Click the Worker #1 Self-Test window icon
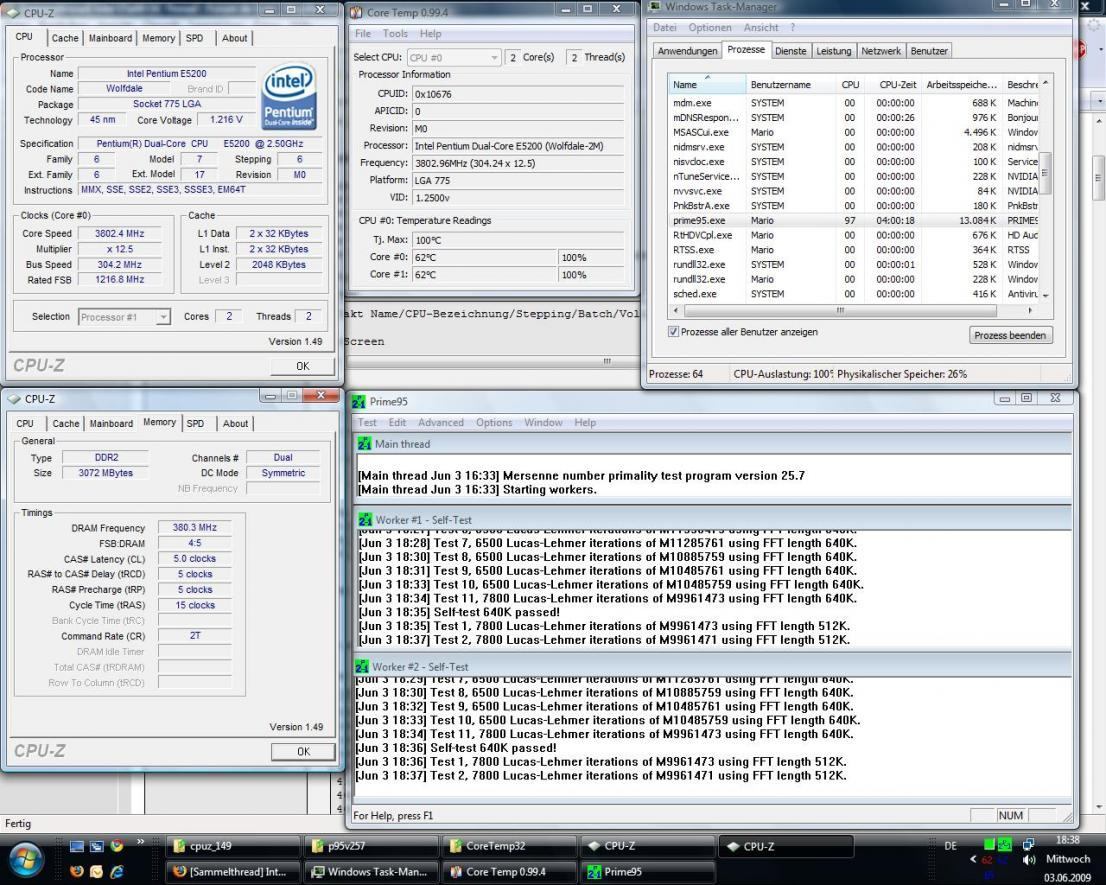This screenshot has width=1106, height=885. [x=365, y=520]
